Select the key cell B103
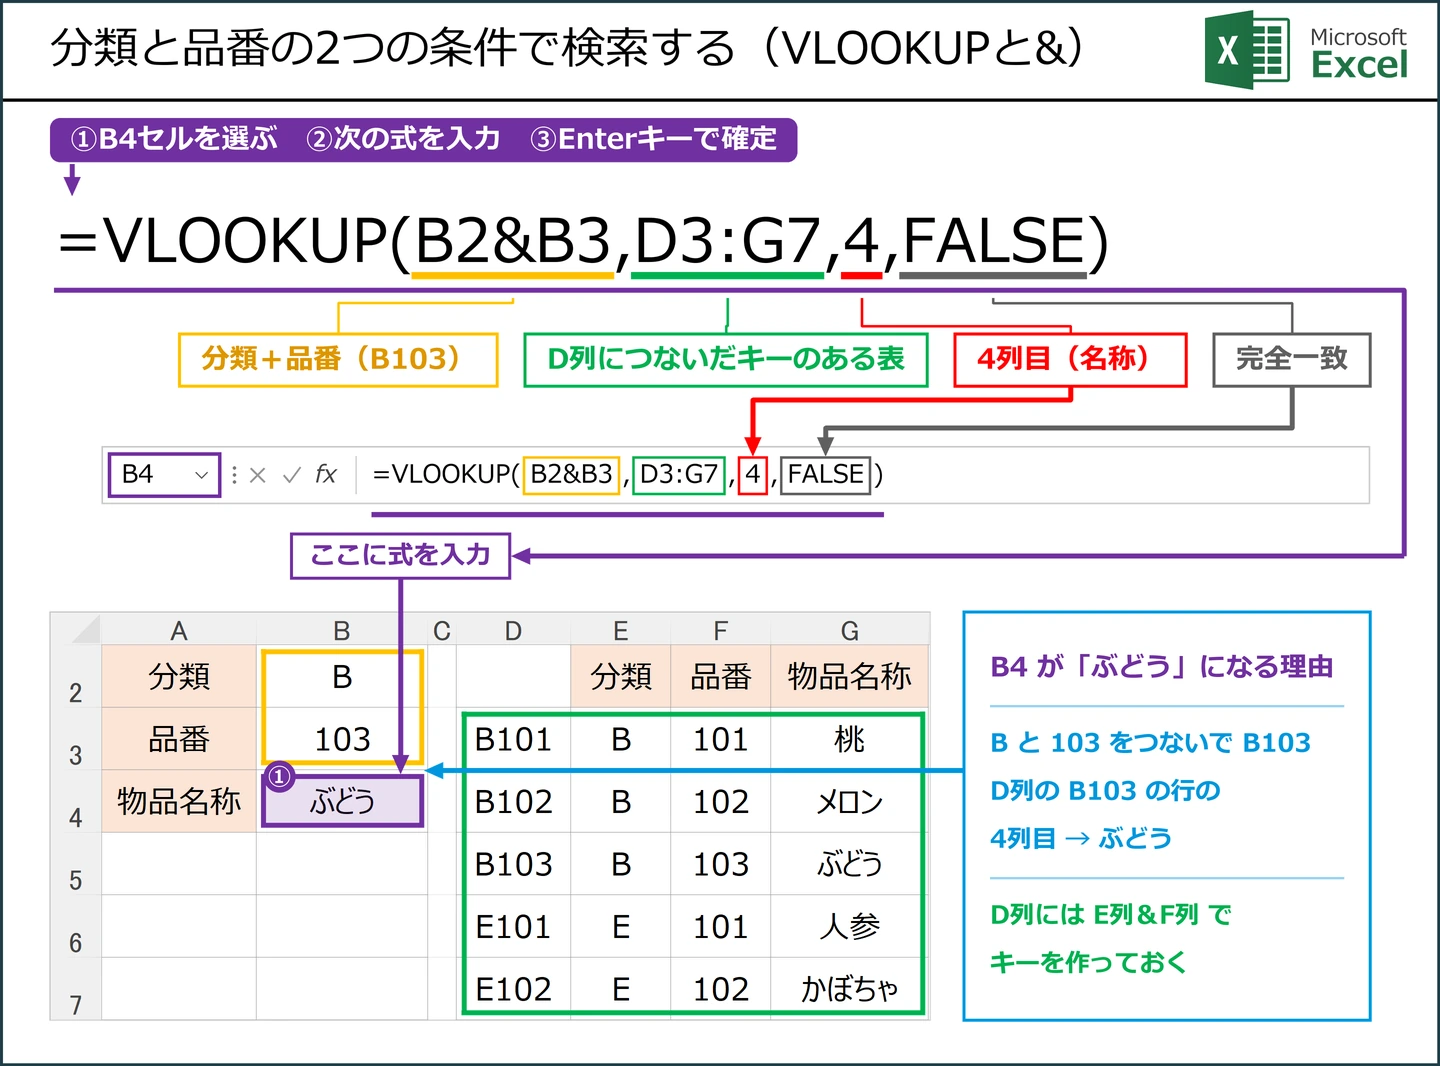 pyautogui.click(x=513, y=864)
